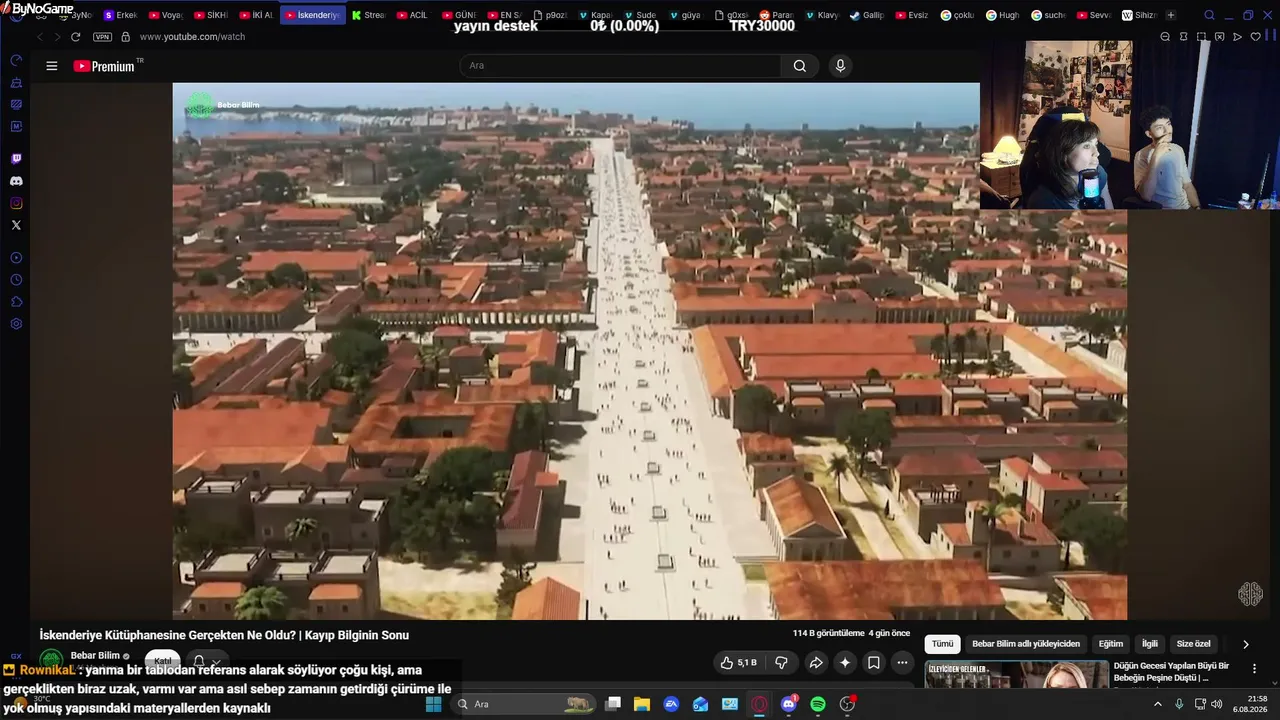Open the YouTube hamburger guide menu
1280x720 pixels.
(52, 66)
